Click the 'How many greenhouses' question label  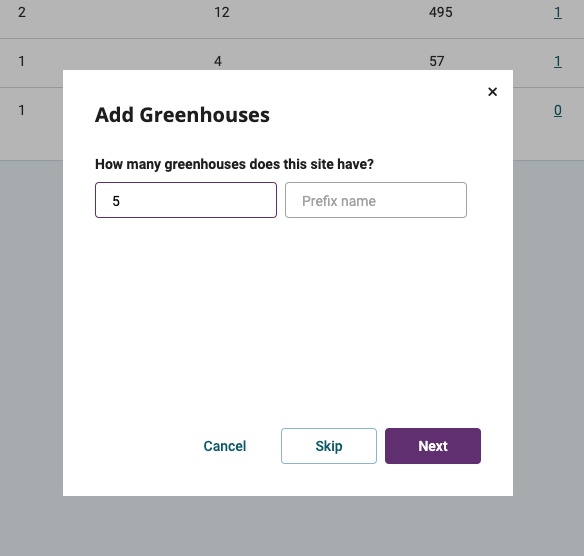[234, 164]
